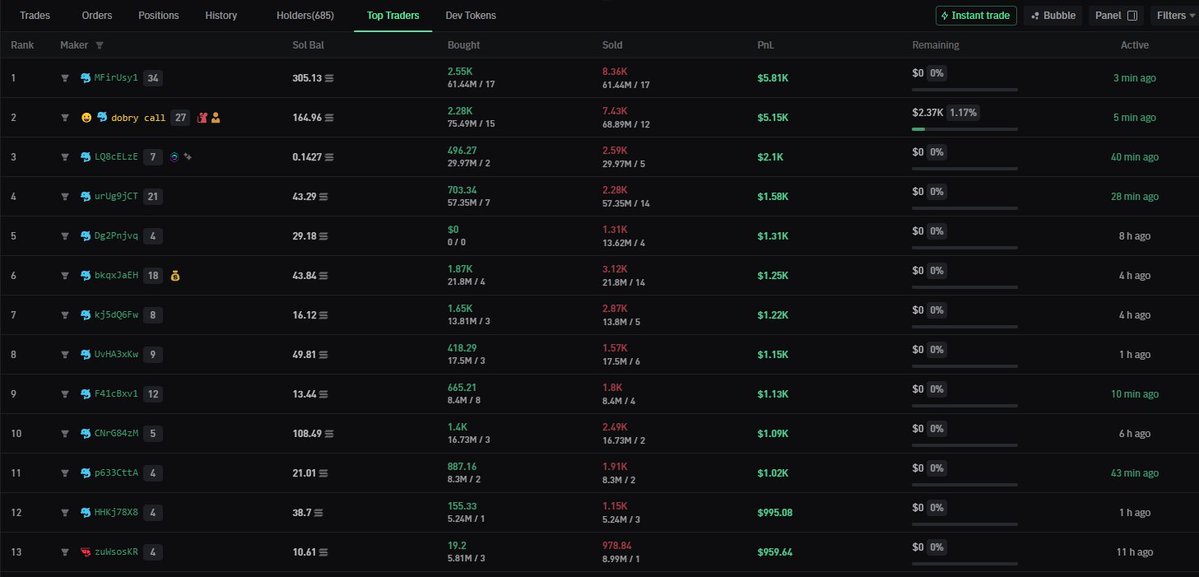Click the SOL icon next to 305.13

click(330, 78)
